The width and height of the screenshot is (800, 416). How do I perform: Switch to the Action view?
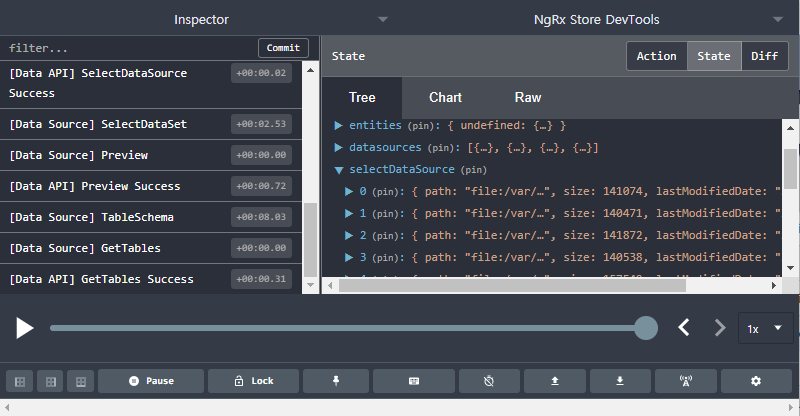coord(657,56)
